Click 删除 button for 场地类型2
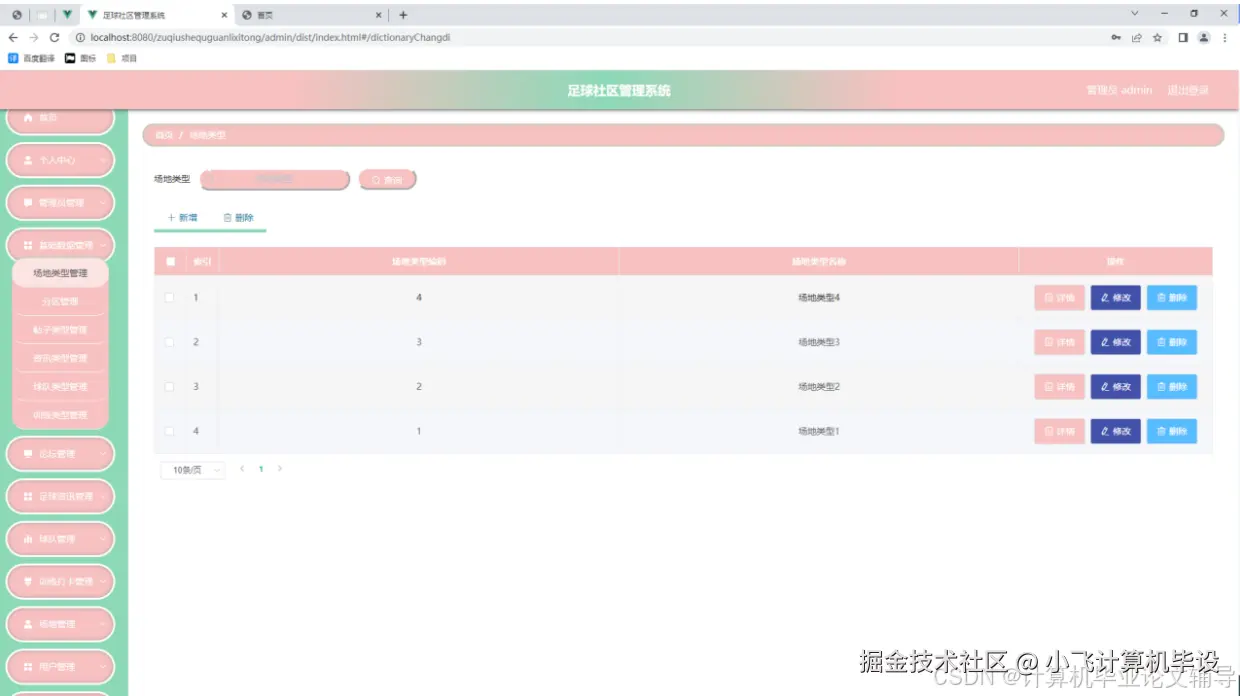Viewport: 1240px width, 696px height. (x=1171, y=387)
